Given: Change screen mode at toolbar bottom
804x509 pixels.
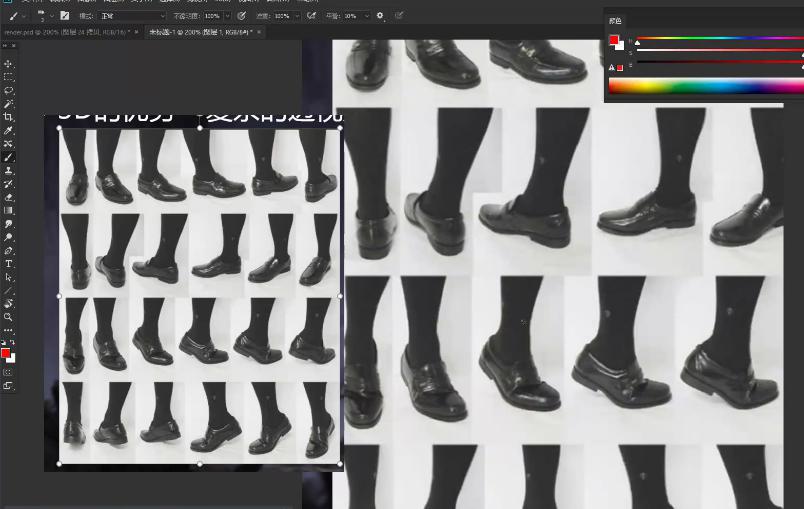Looking at the screenshot, I should (8, 385).
